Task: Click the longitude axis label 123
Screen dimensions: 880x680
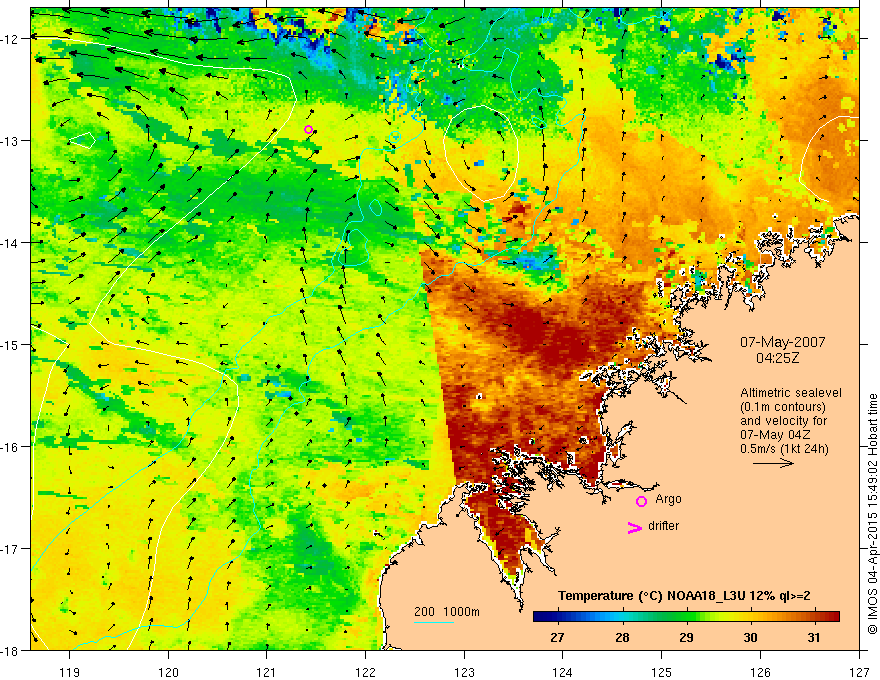Action: (464, 672)
